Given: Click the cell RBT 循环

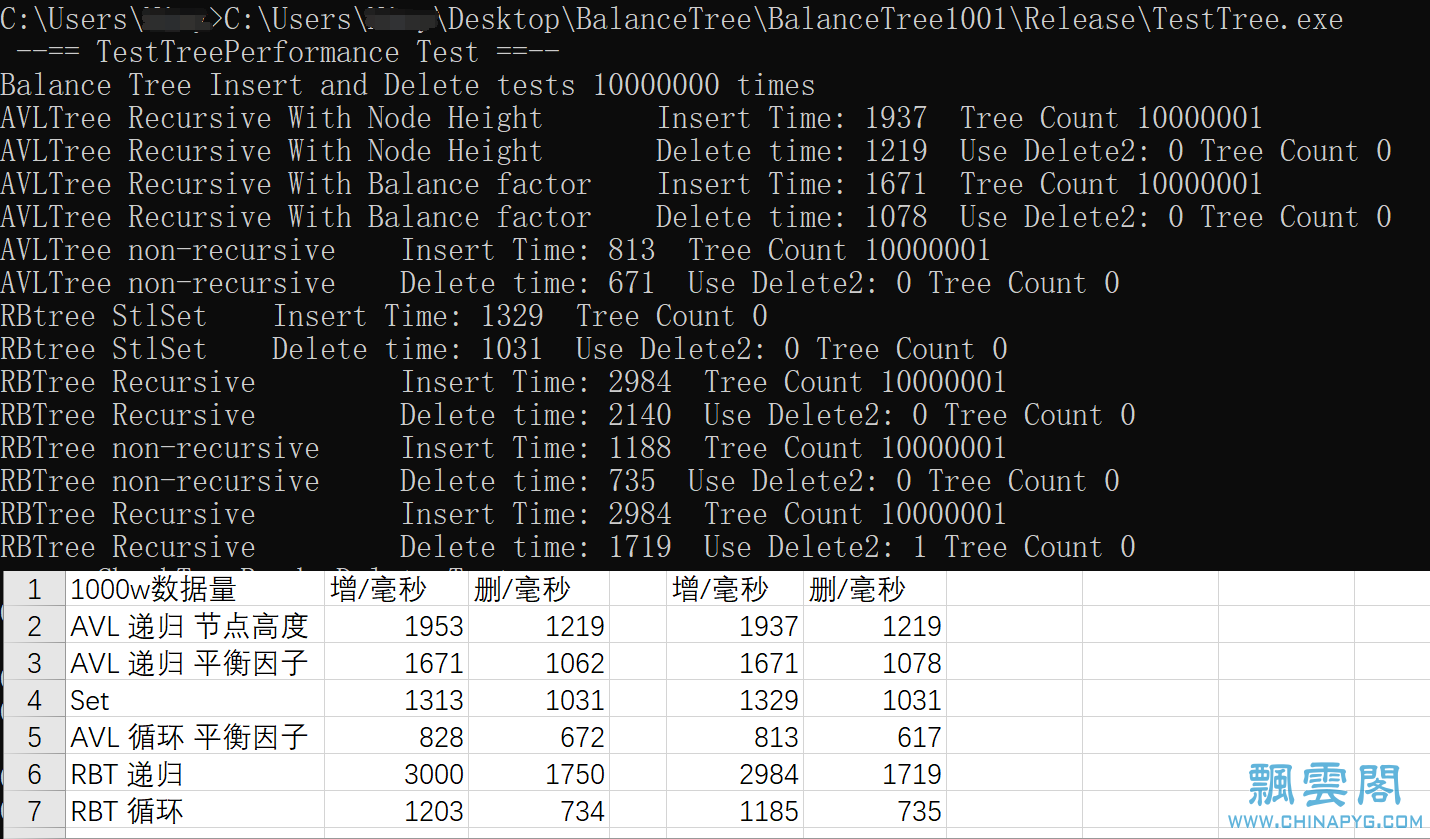Looking at the screenshot, I should click(195, 811).
